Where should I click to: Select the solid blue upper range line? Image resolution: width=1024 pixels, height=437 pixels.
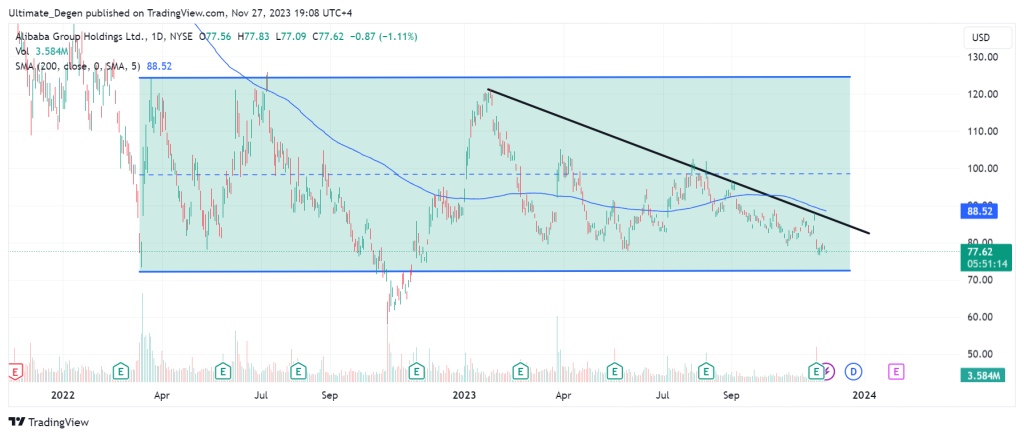click(495, 77)
